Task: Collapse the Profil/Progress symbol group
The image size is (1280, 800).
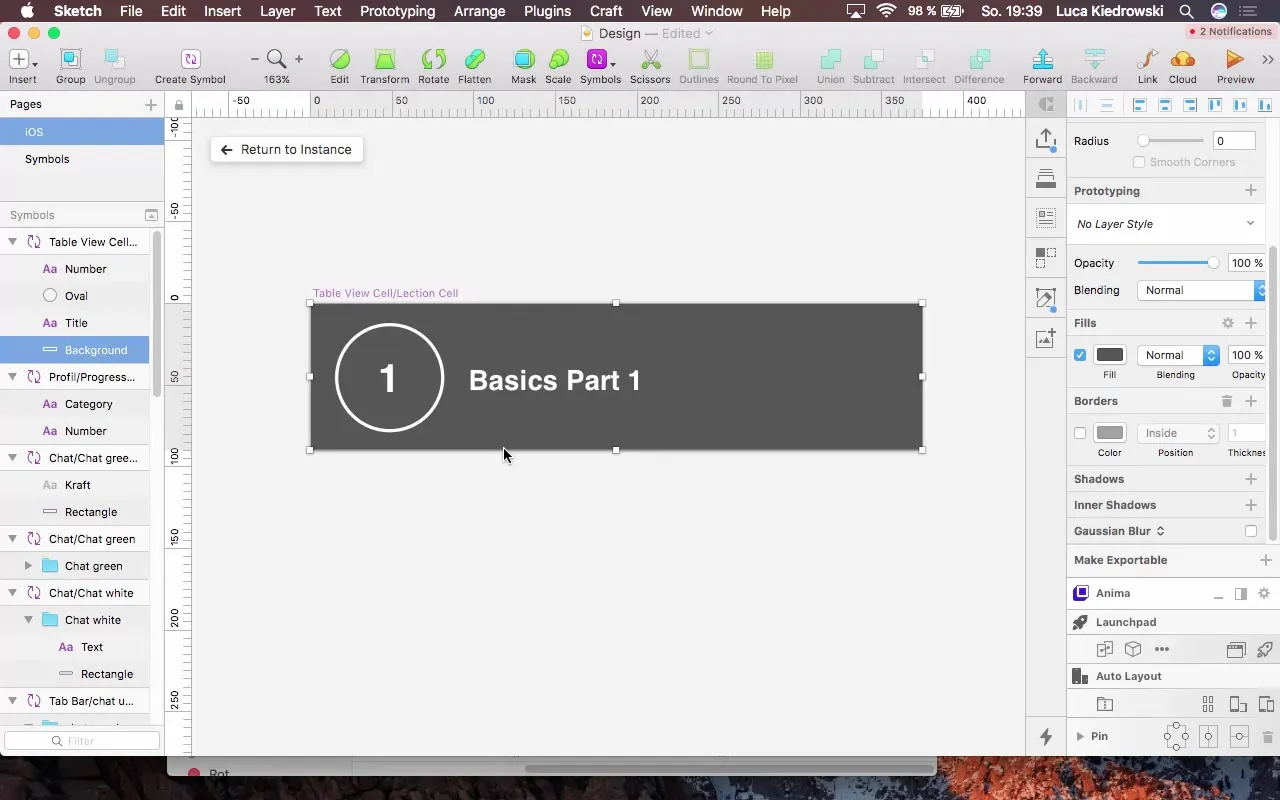Action: click(x=13, y=377)
